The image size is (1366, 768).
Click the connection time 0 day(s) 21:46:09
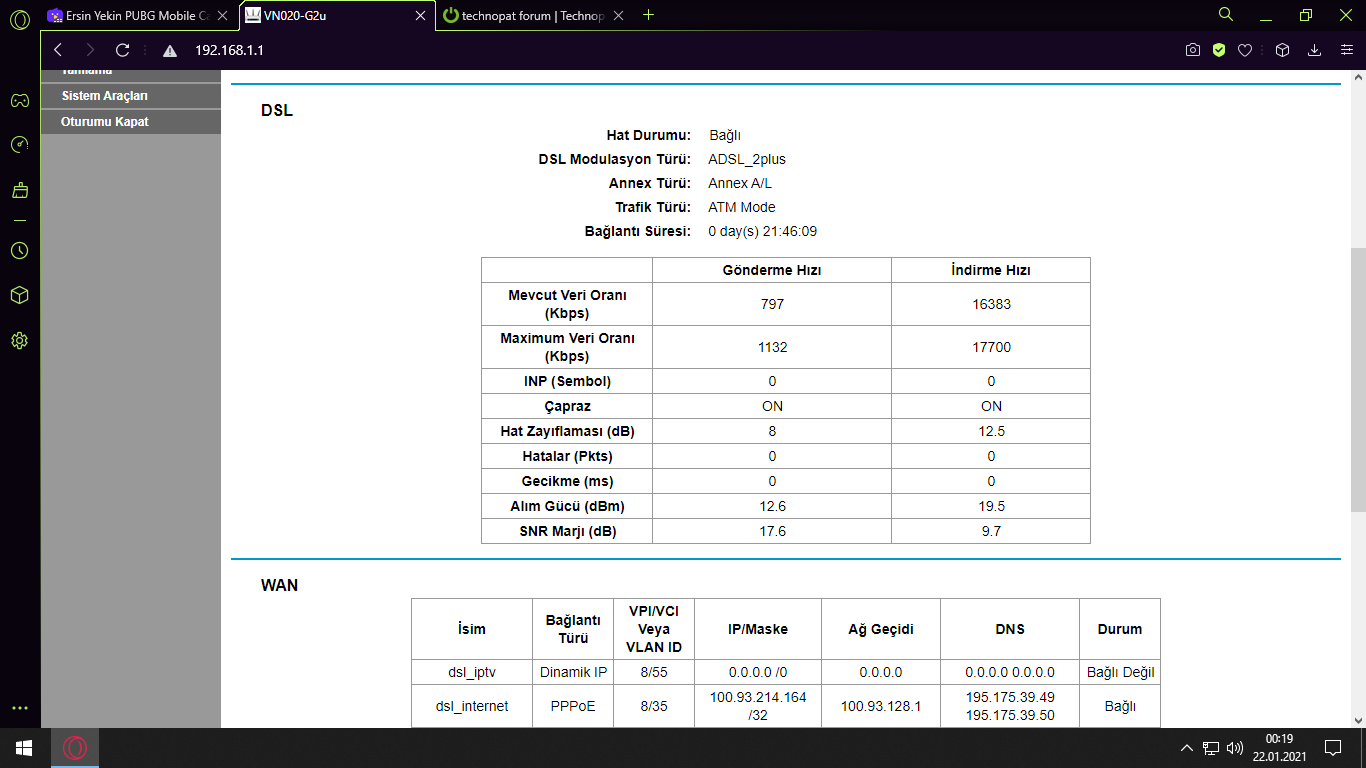(x=763, y=231)
